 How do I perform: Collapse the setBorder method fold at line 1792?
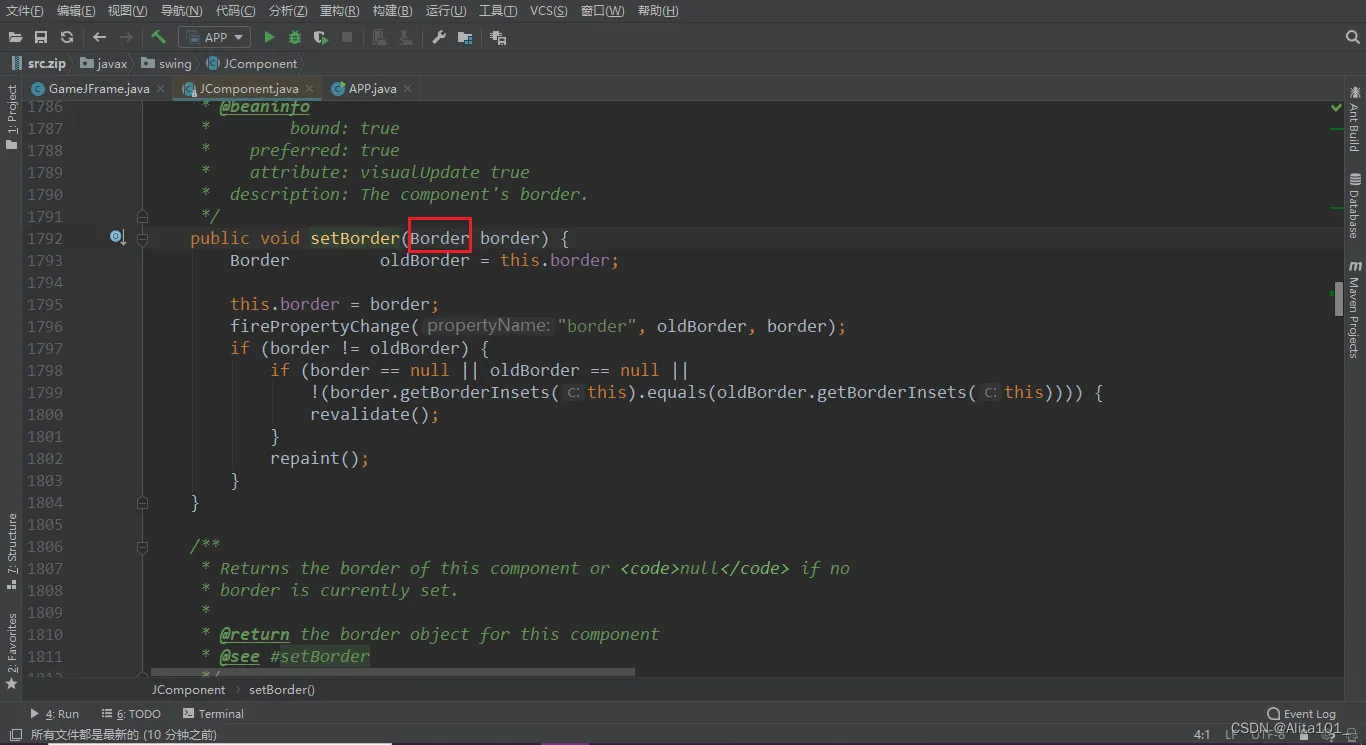pos(142,239)
